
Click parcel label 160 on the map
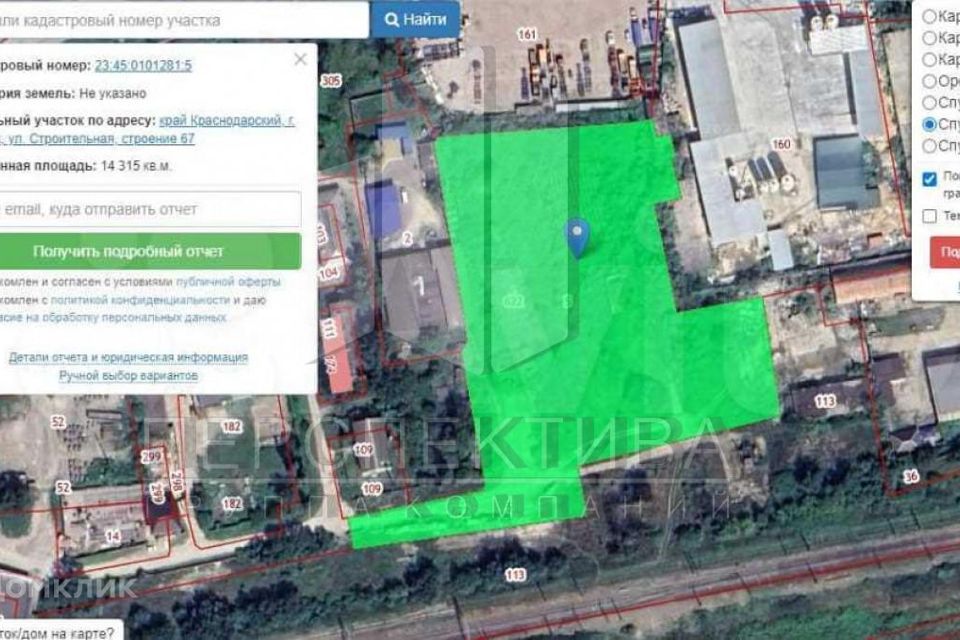click(780, 145)
